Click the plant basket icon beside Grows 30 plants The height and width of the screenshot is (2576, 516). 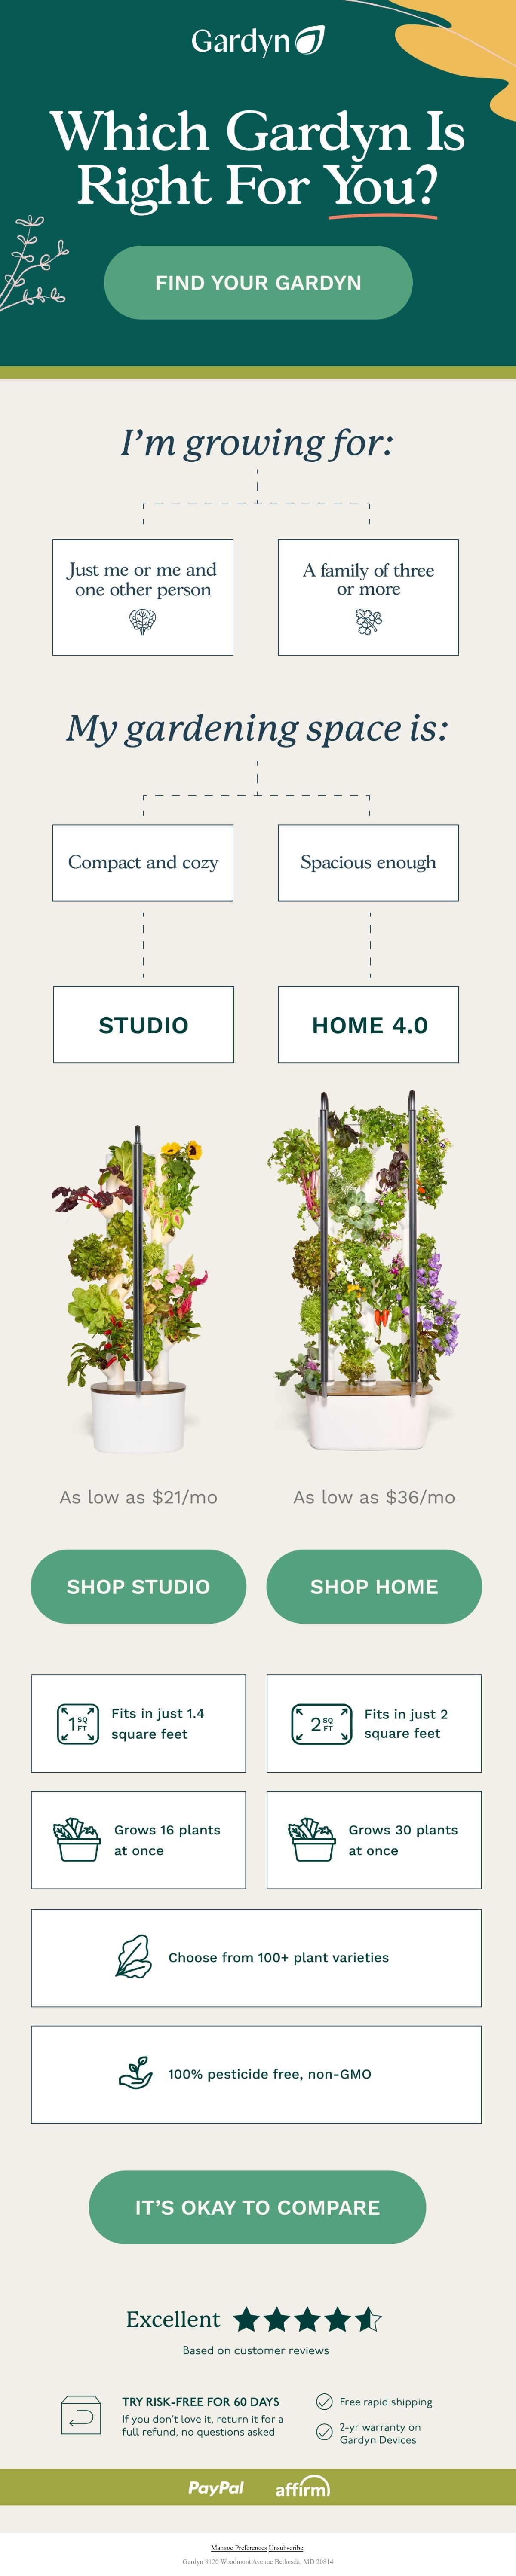(x=311, y=1839)
